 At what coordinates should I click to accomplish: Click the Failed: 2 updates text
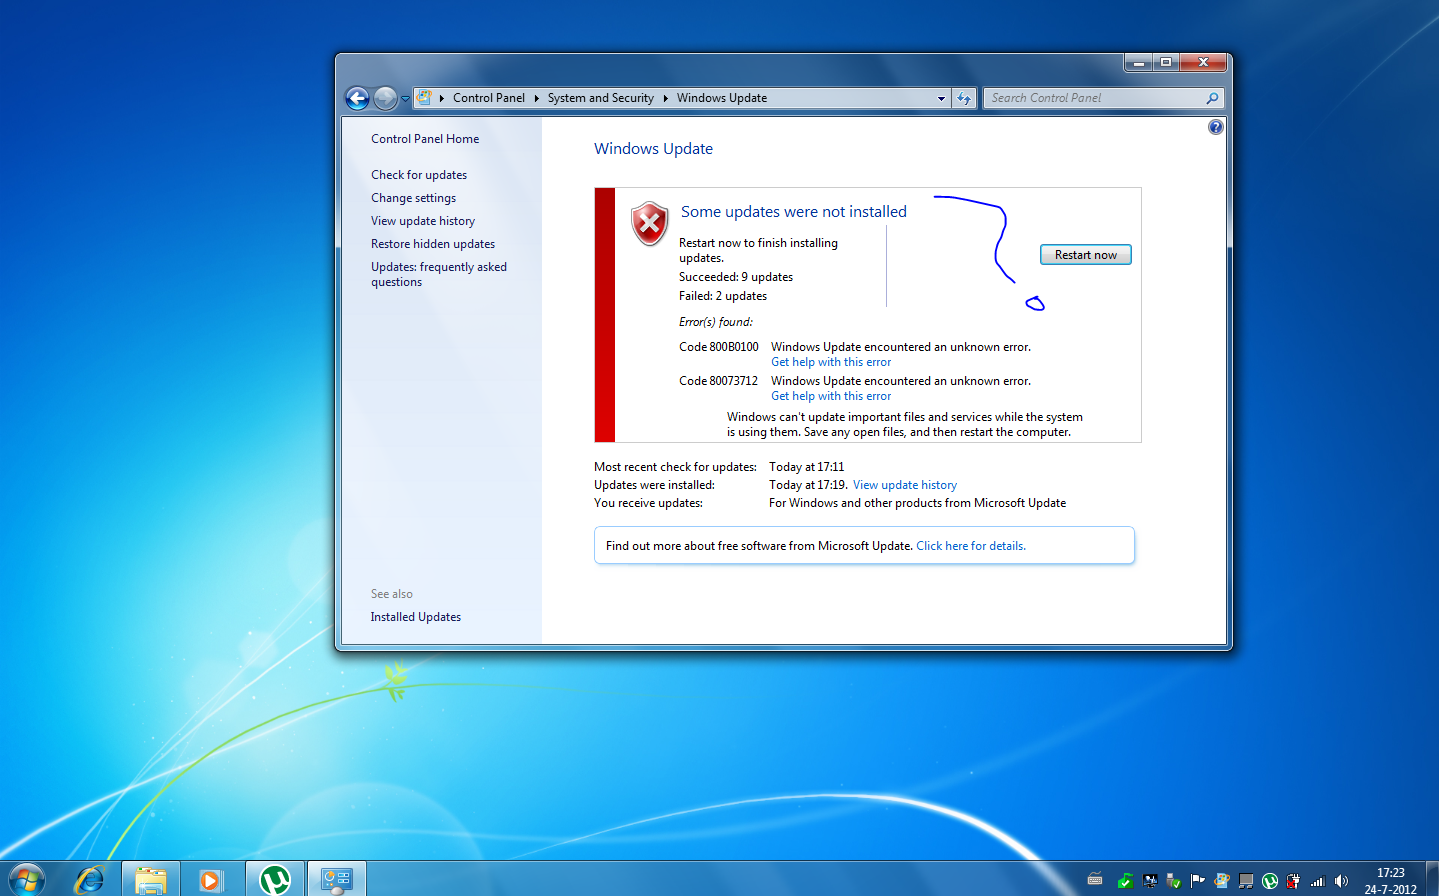pos(723,296)
